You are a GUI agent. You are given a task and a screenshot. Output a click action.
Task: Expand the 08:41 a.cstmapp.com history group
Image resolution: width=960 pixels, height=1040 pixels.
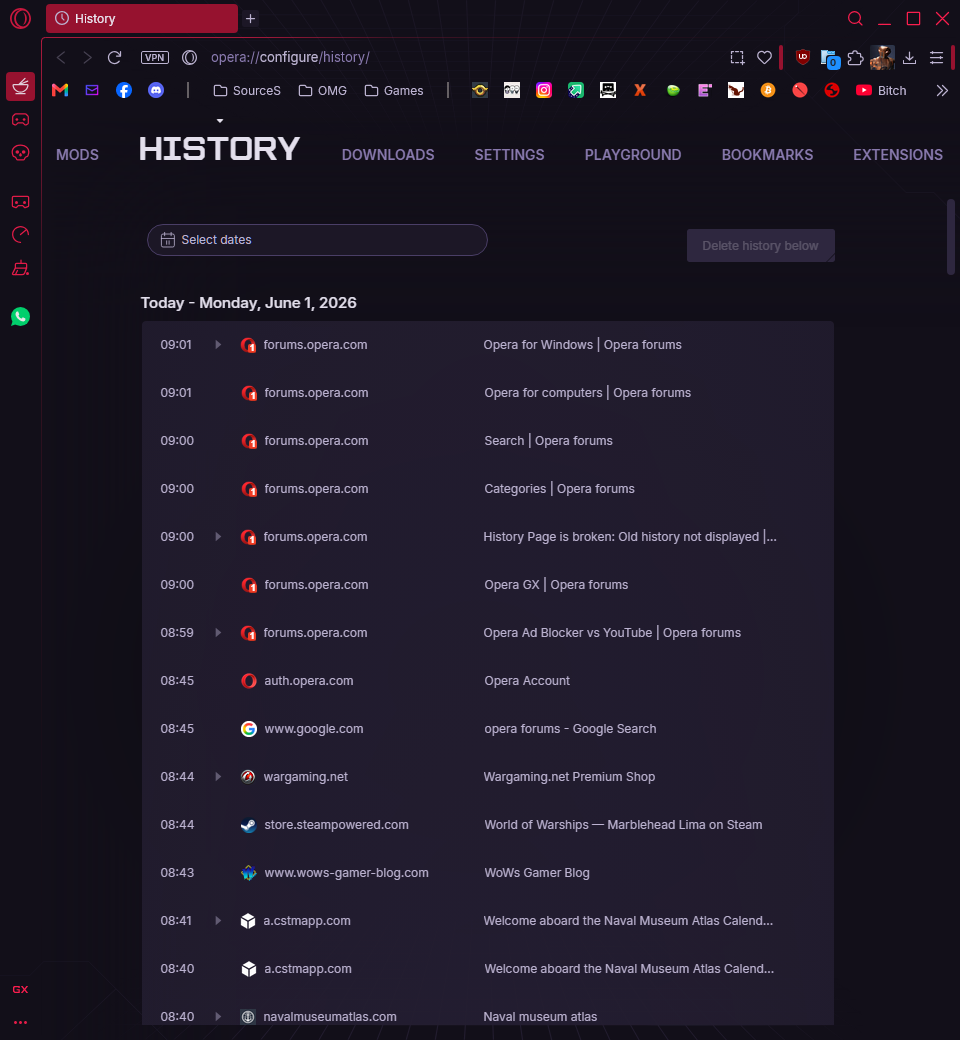[x=218, y=921]
